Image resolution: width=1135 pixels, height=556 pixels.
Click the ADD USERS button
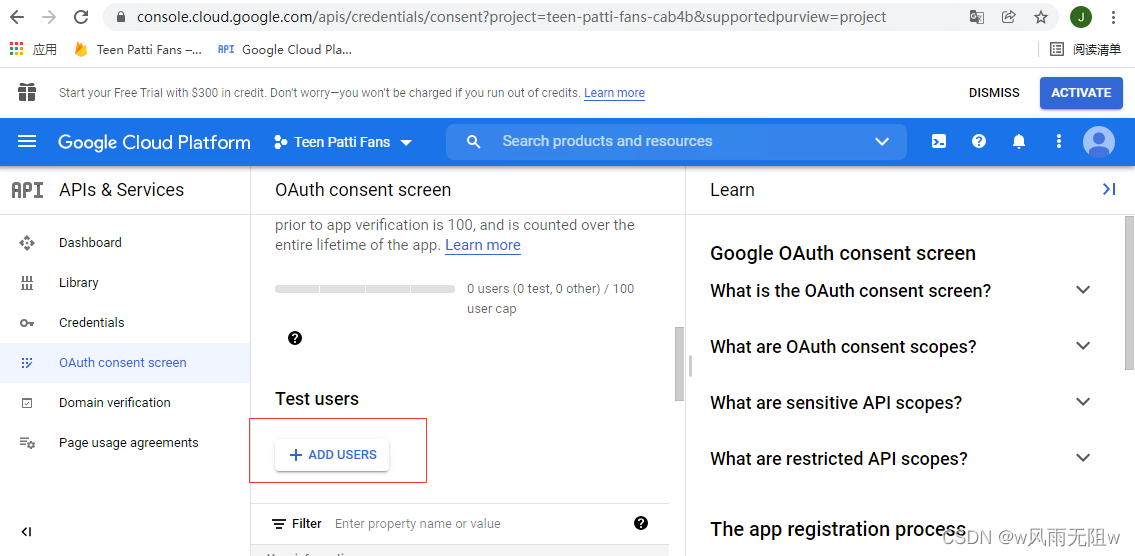point(332,455)
